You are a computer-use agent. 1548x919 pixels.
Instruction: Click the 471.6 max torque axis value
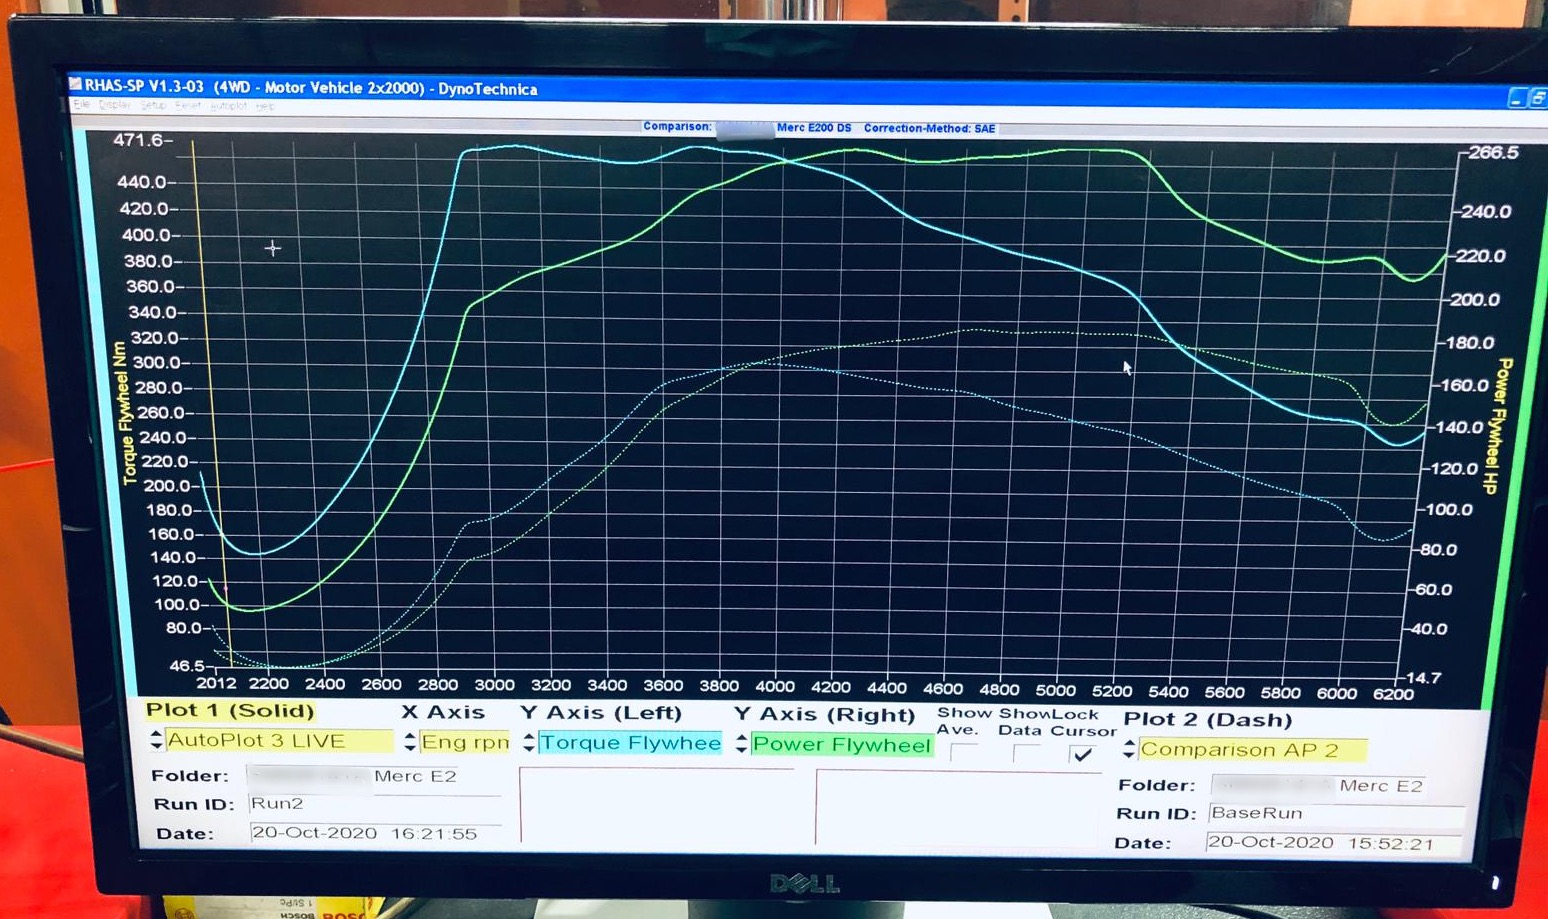click(x=137, y=140)
